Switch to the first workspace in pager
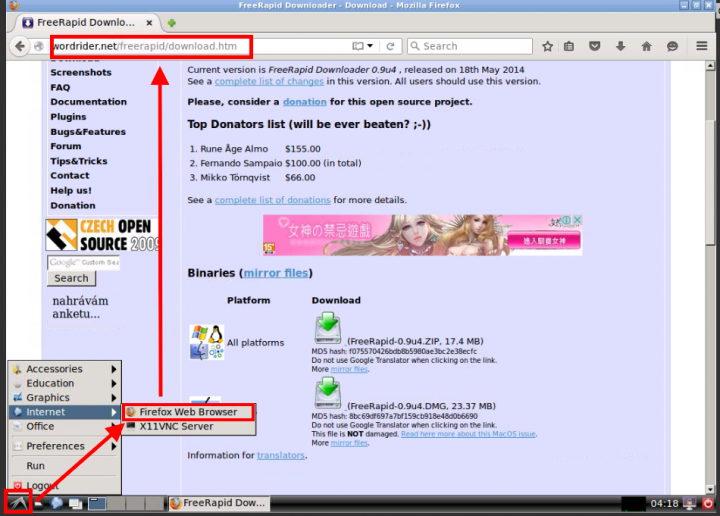Screen dimensions: 720x516 coord(97,504)
